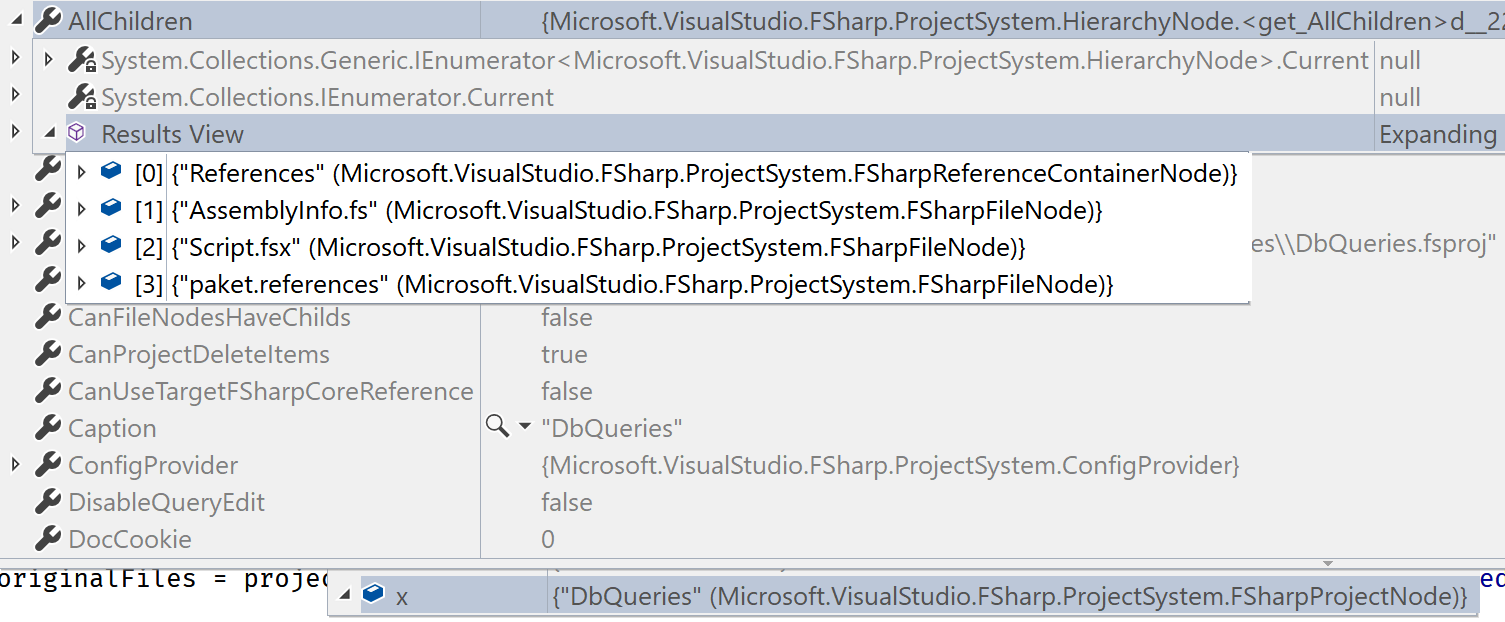Image resolution: width=1505 pixels, height=622 pixels.
Task: Click the CanProjectDeleteItems property name
Action: tap(199, 355)
